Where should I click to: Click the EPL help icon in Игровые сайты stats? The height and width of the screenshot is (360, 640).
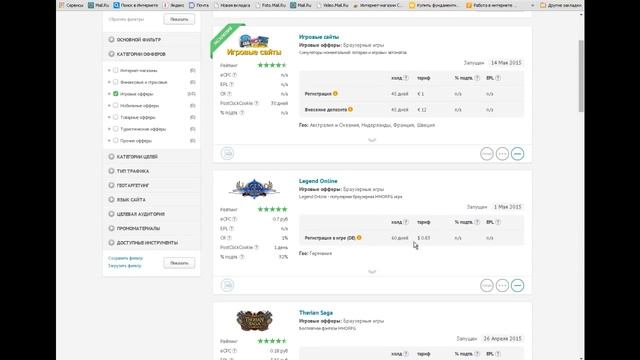(231, 84)
